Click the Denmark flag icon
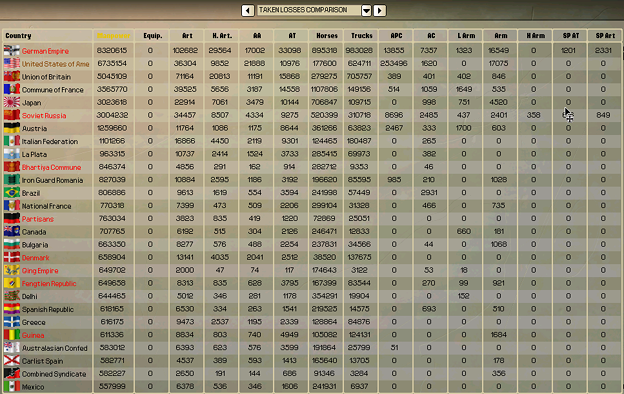The height and width of the screenshot is (394, 624). click(12, 257)
